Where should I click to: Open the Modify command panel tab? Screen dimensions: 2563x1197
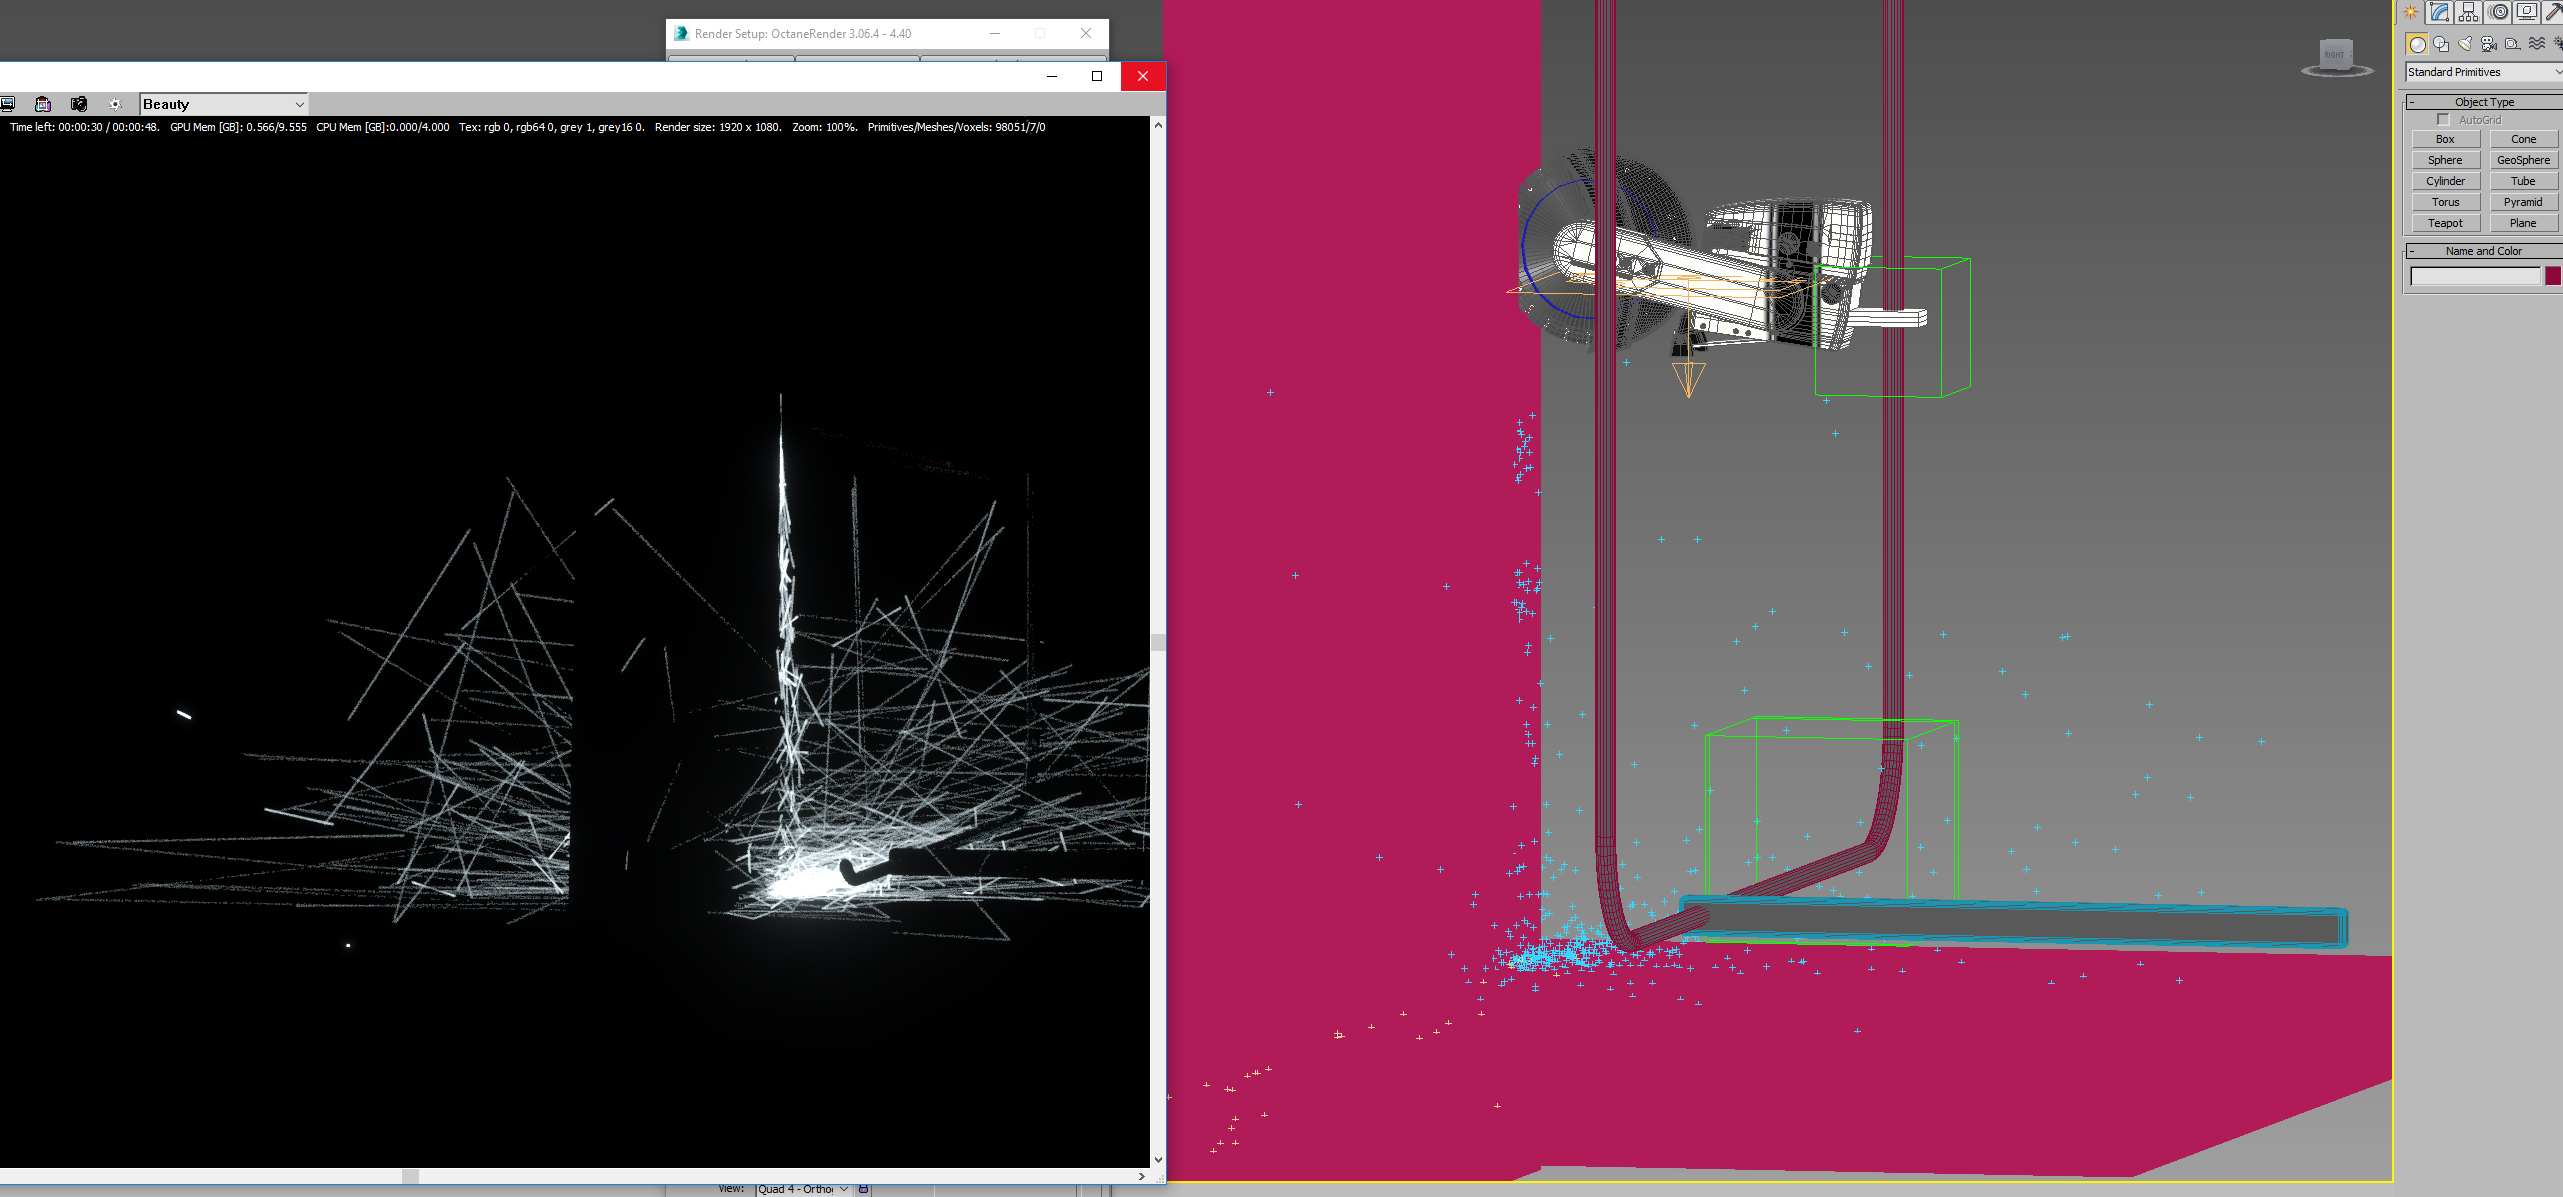coord(2440,12)
